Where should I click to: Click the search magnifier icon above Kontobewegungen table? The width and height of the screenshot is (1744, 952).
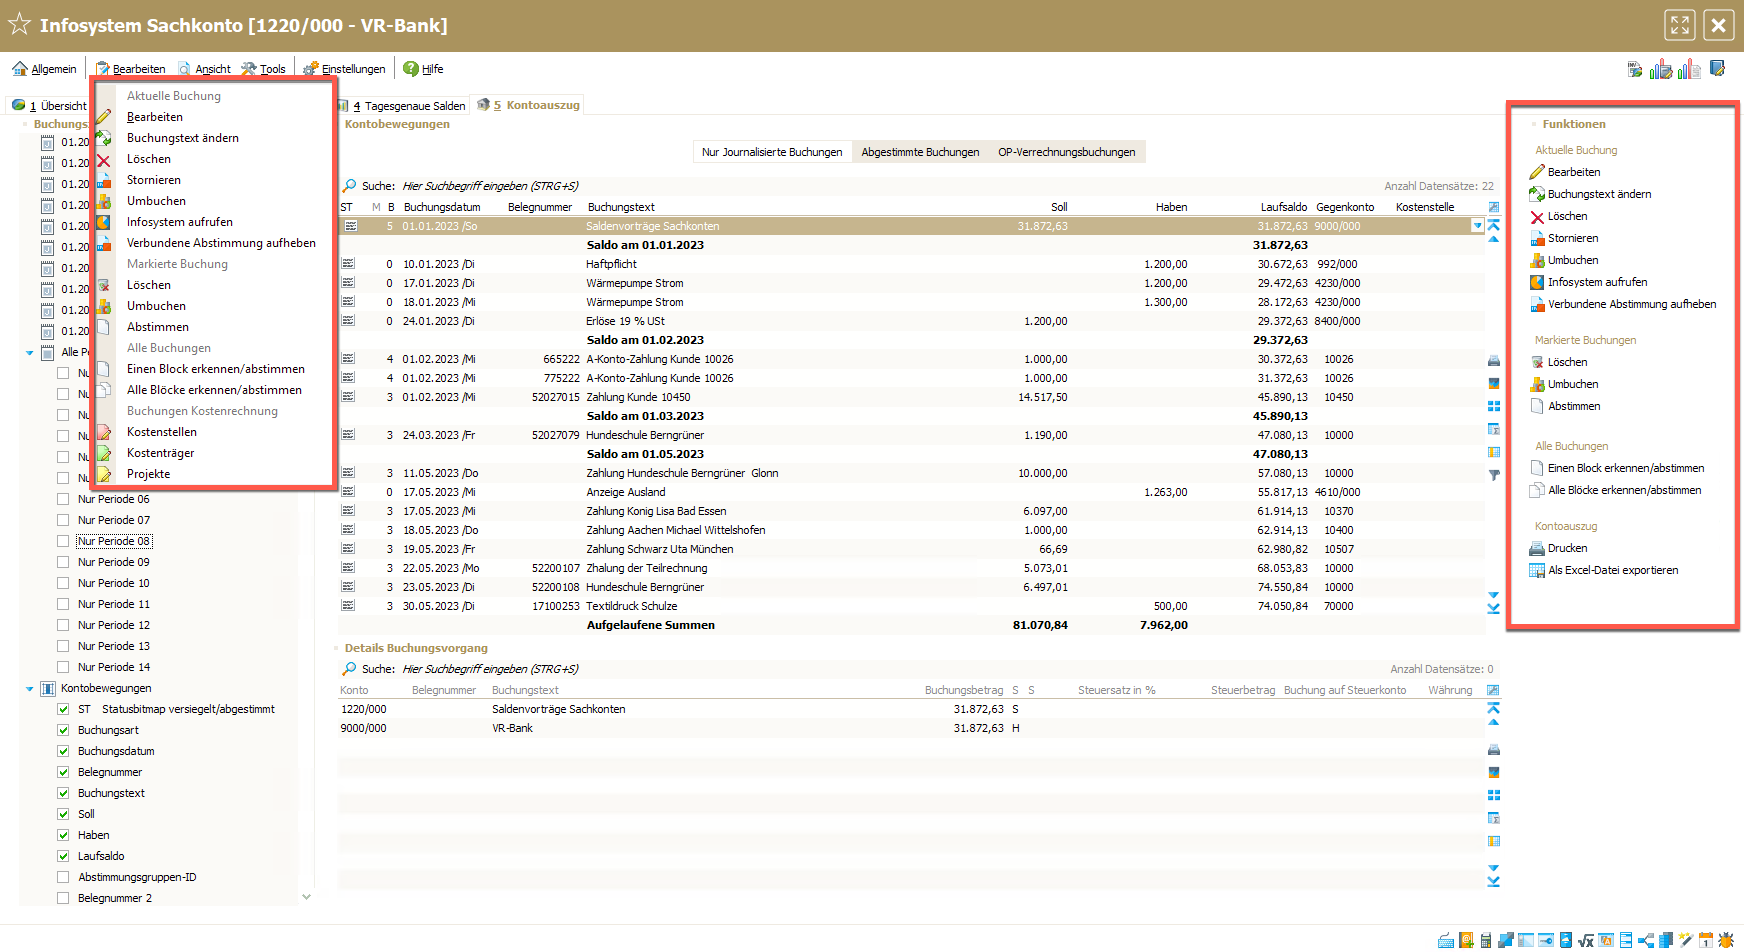(349, 186)
